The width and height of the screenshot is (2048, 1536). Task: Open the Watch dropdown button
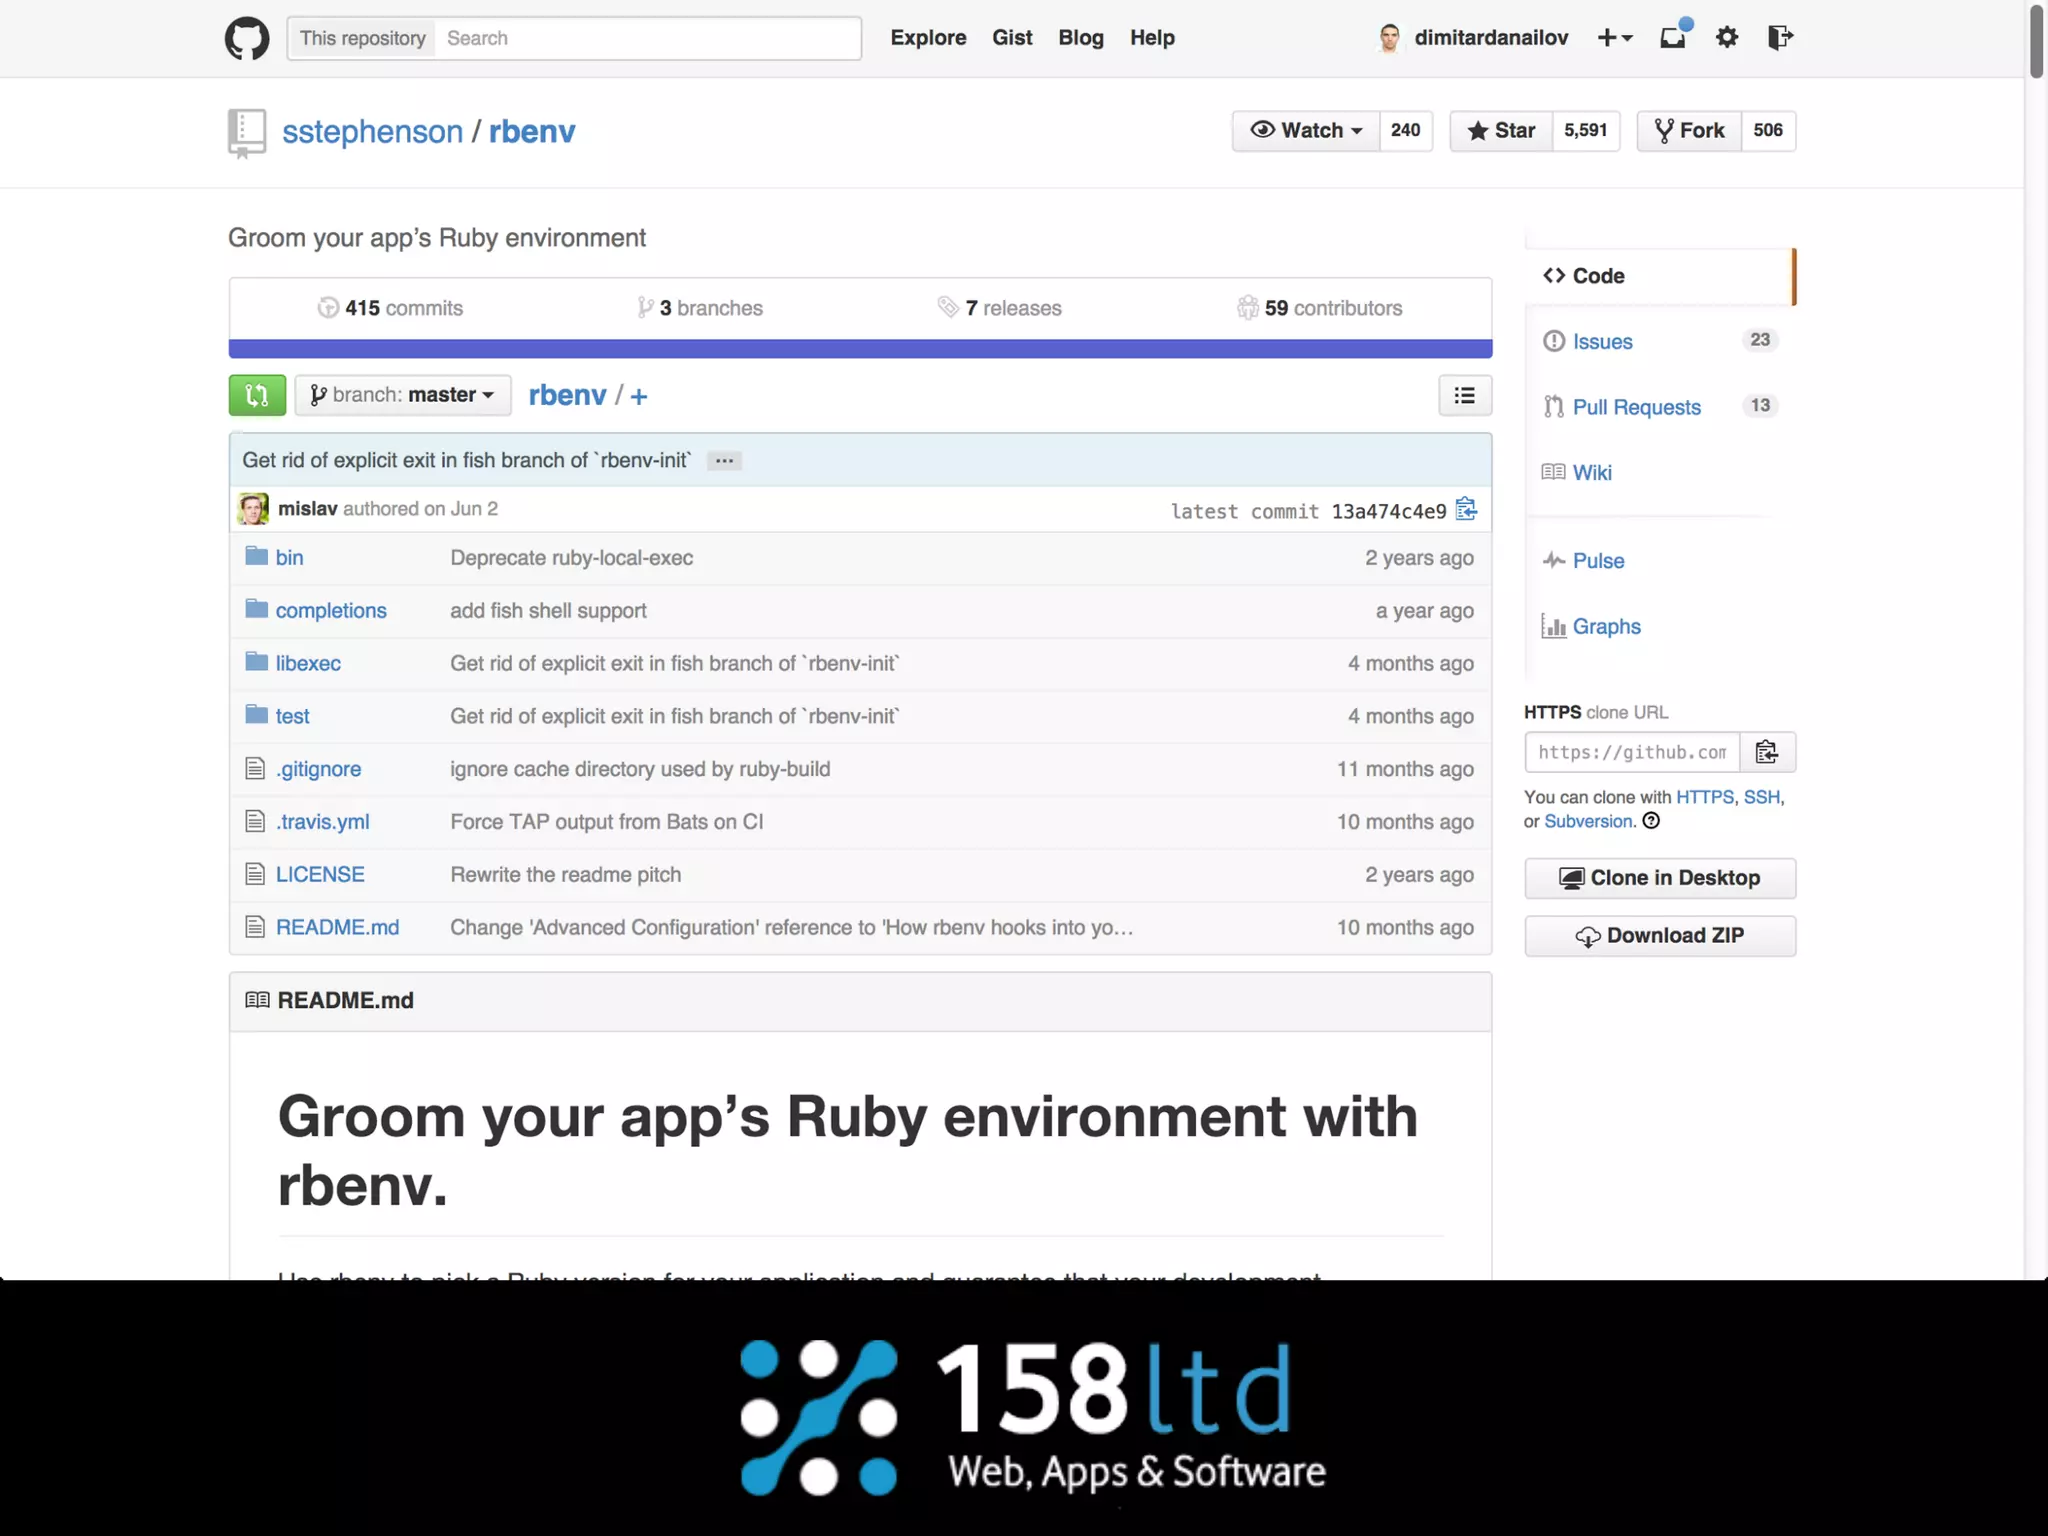click(x=1306, y=131)
